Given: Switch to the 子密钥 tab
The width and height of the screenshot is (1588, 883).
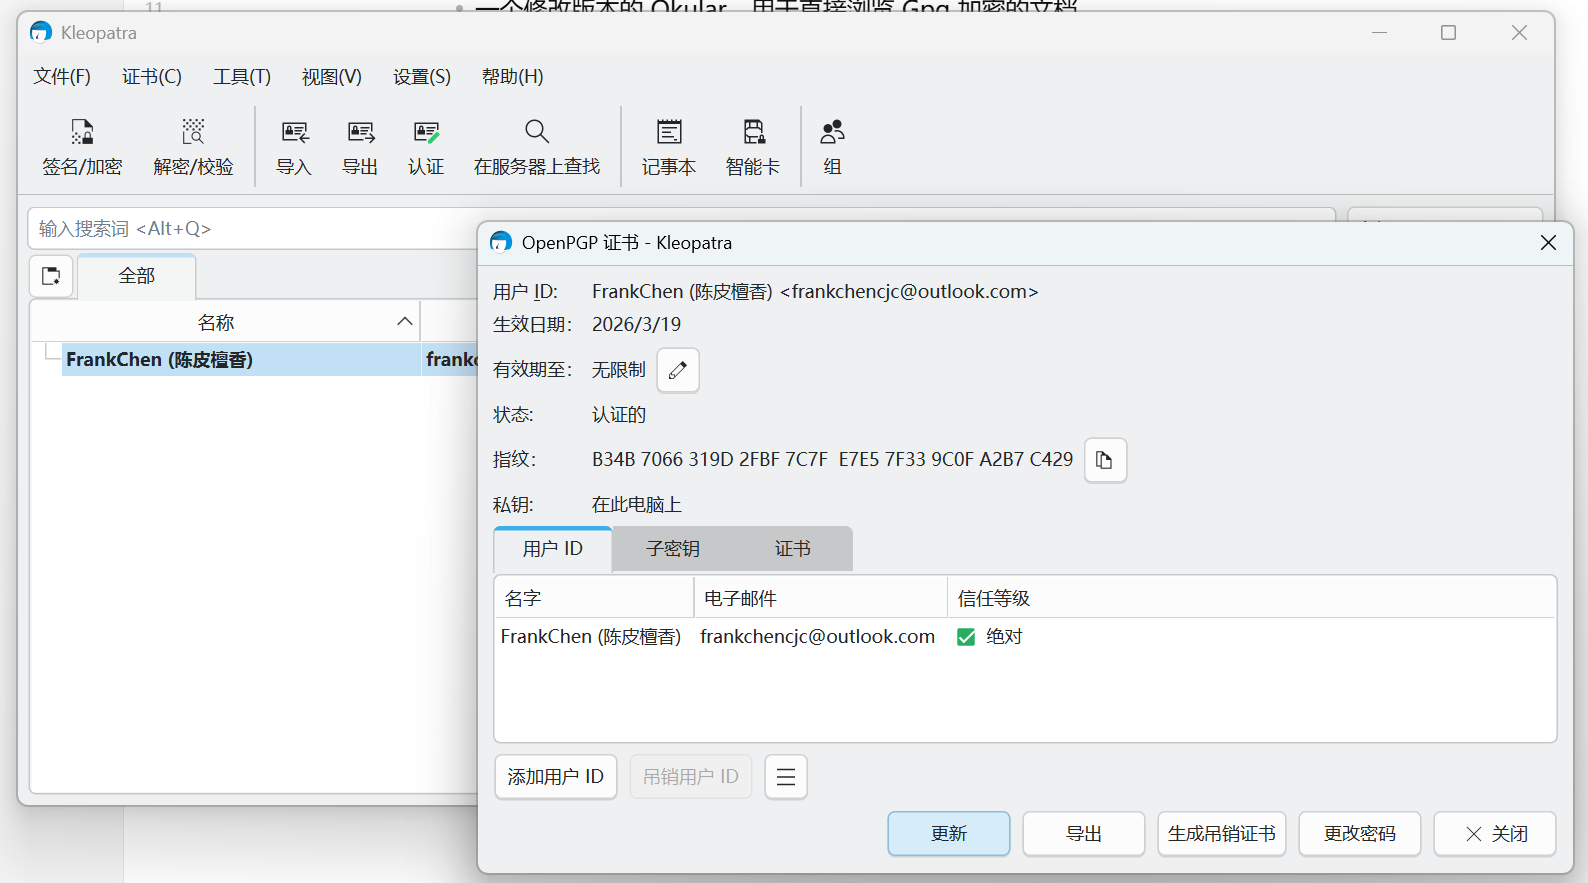Looking at the screenshot, I should 673,549.
